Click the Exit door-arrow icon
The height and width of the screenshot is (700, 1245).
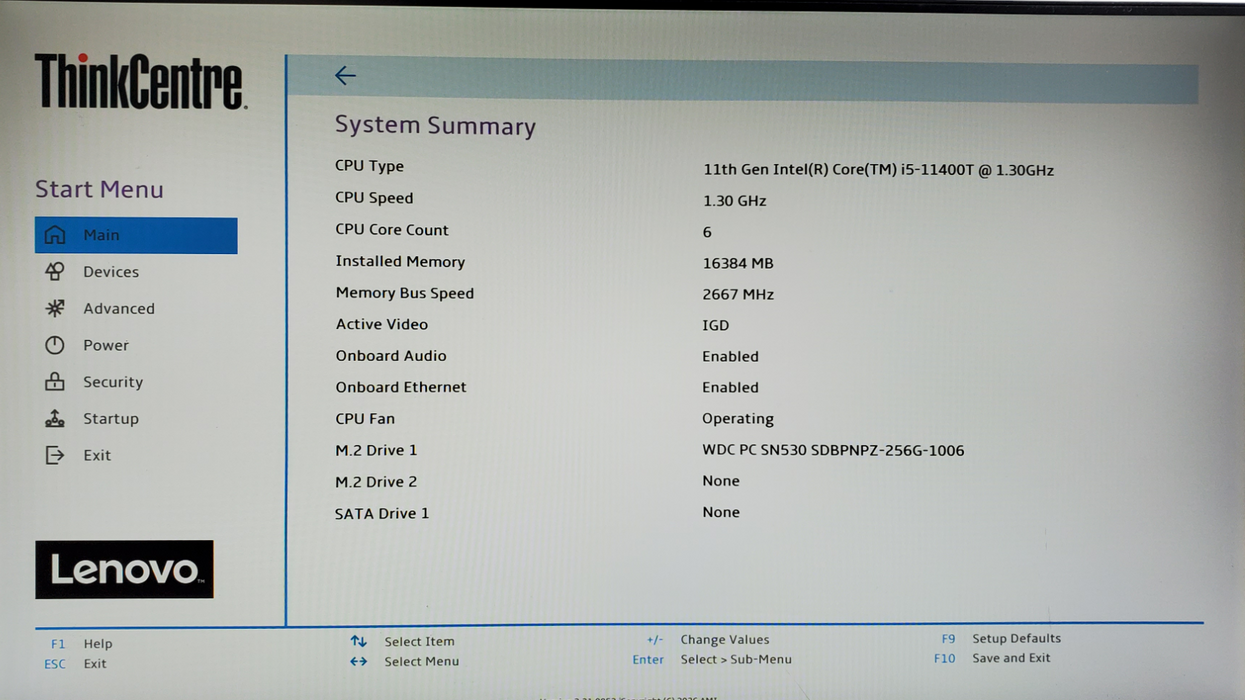[55, 455]
